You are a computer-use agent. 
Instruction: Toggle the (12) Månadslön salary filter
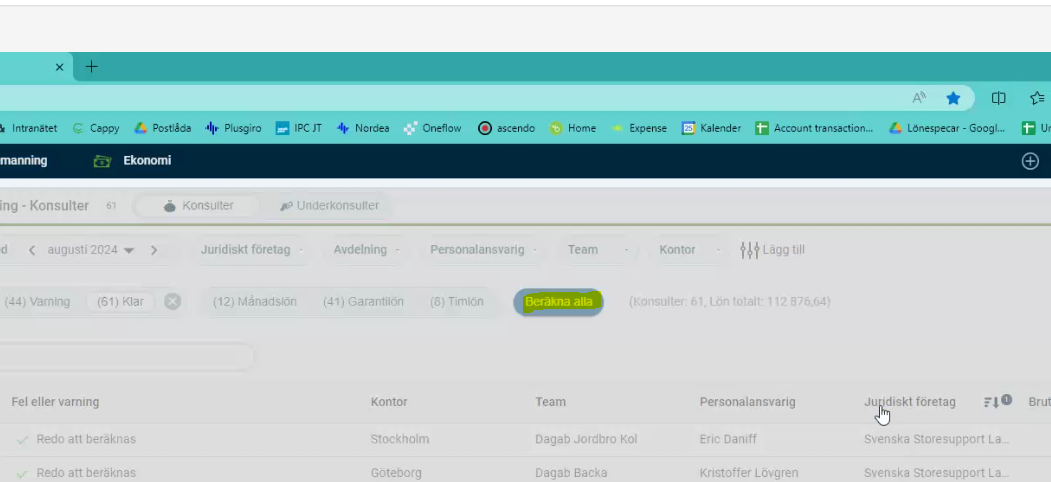tap(254, 301)
